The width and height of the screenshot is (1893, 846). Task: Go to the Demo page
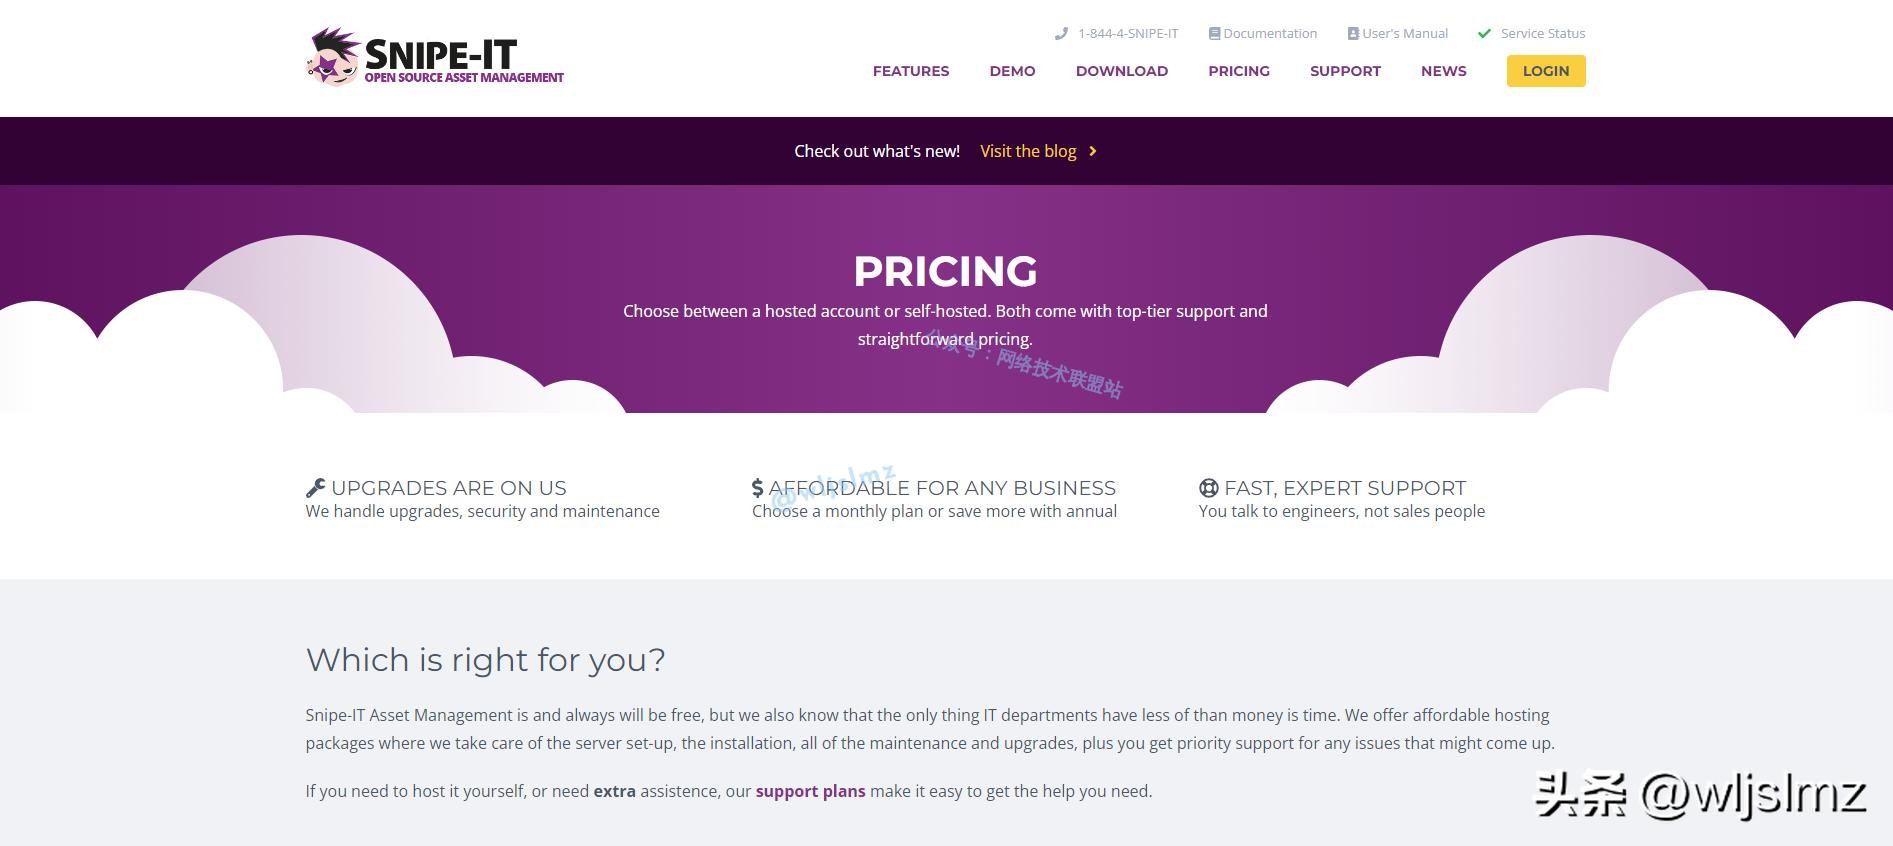pyautogui.click(x=1012, y=71)
